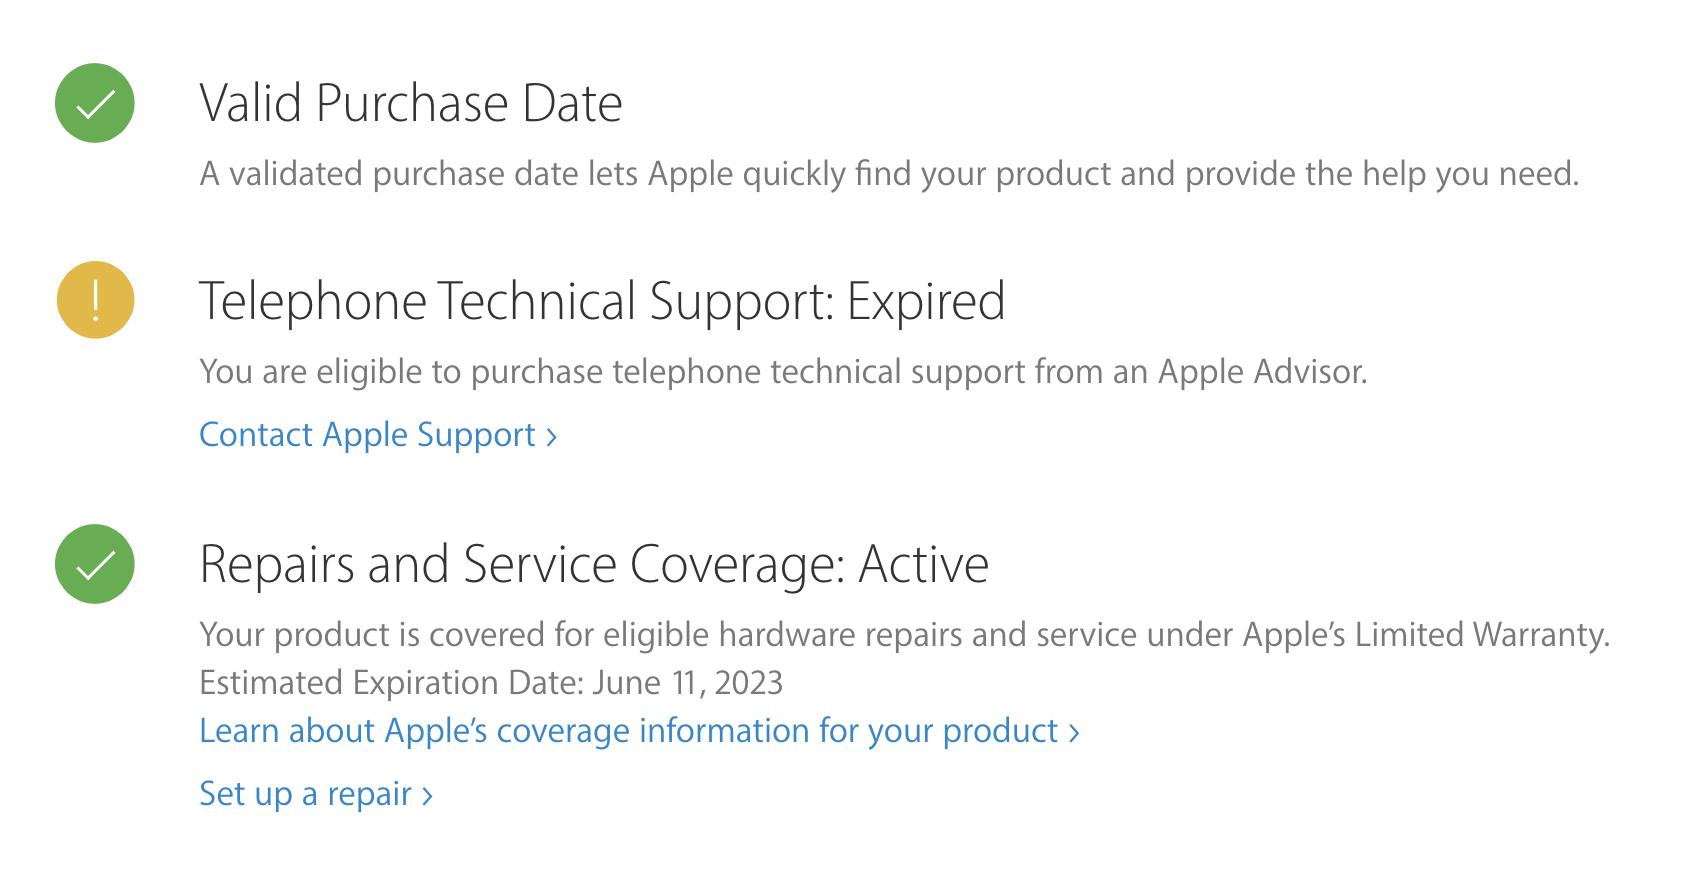Click the chevron after the coverage information link
This screenshot has height=894, width=1694.
pos(1074,733)
